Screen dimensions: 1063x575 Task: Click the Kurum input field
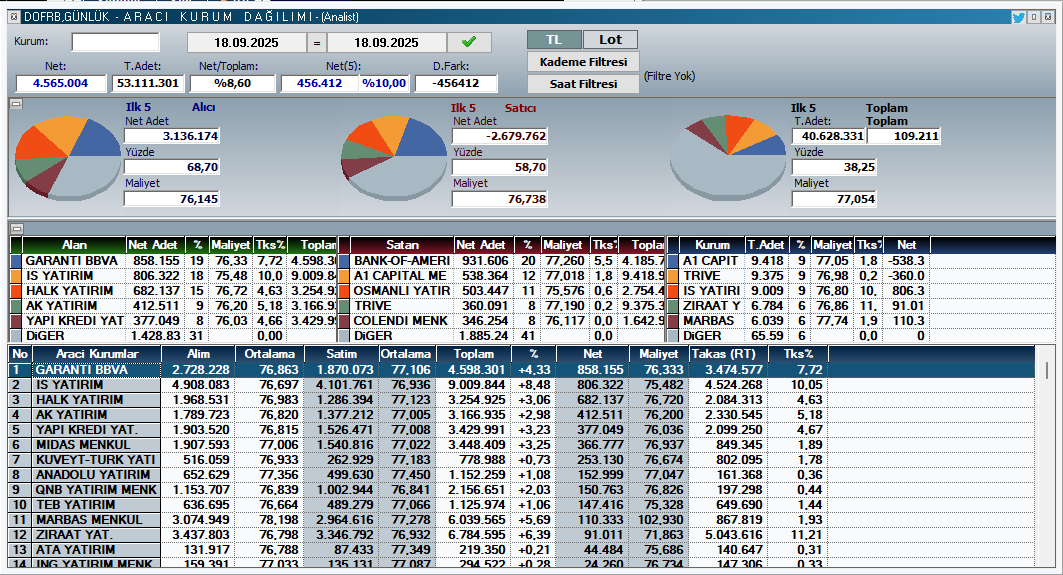click(x=116, y=42)
